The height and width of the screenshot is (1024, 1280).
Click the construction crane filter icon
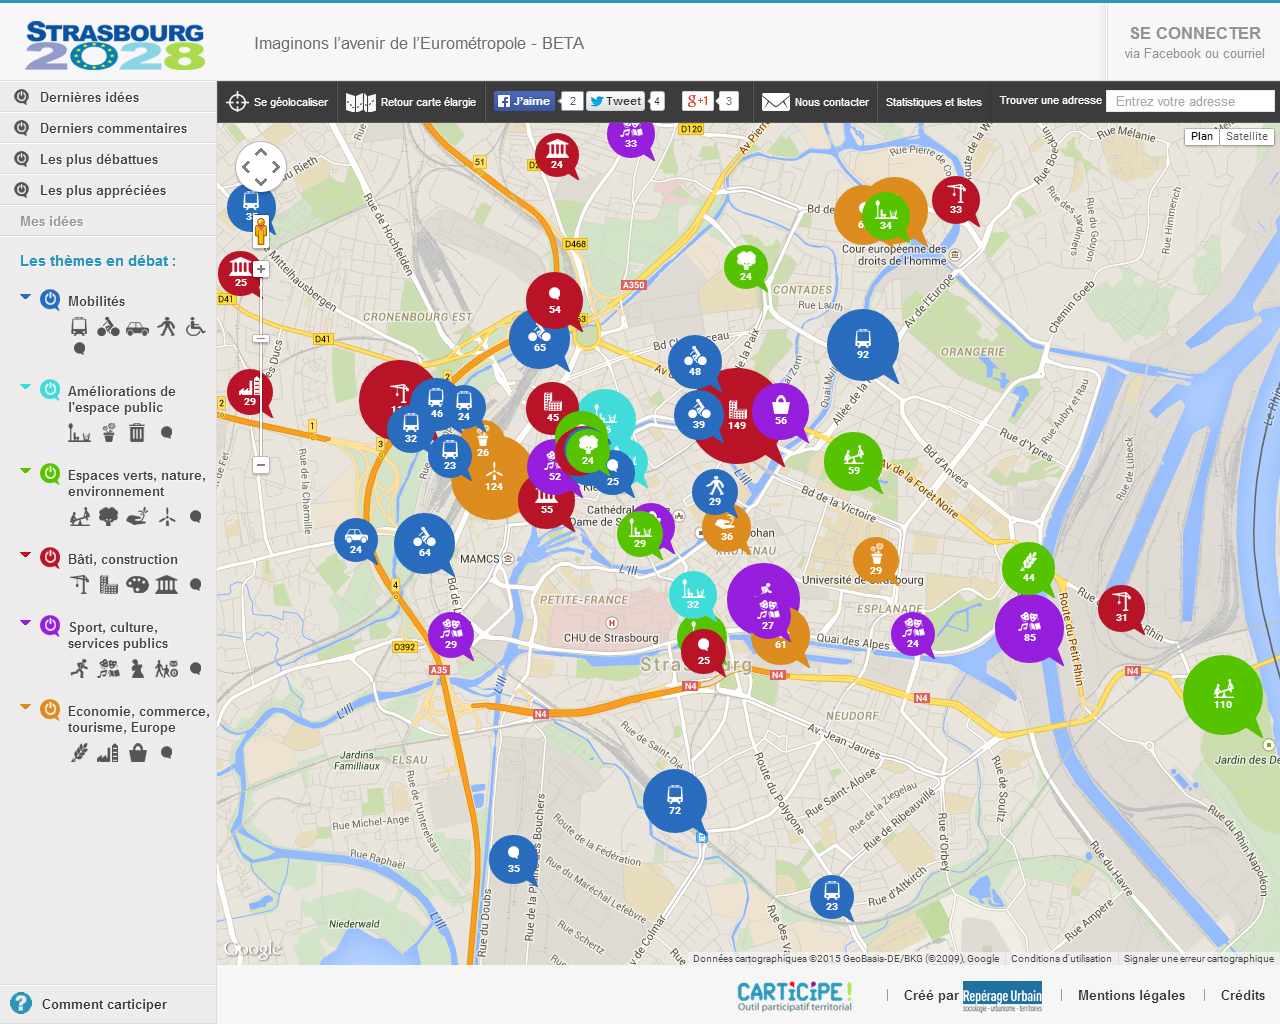(x=80, y=585)
